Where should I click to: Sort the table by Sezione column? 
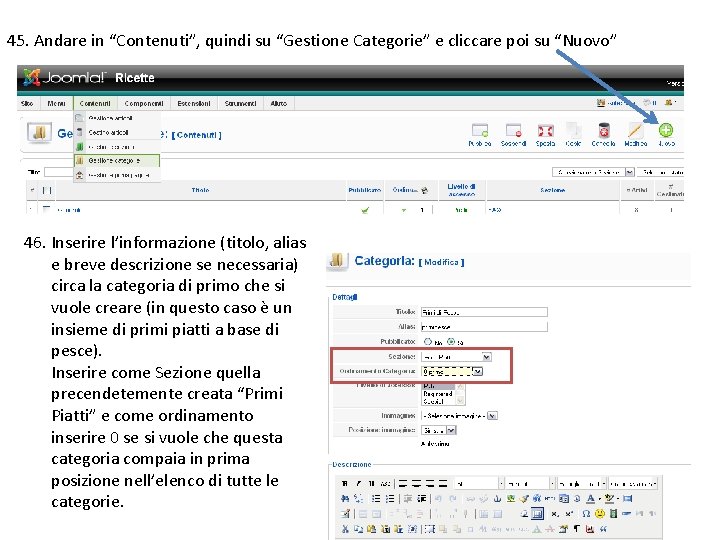pyautogui.click(x=552, y=190)
